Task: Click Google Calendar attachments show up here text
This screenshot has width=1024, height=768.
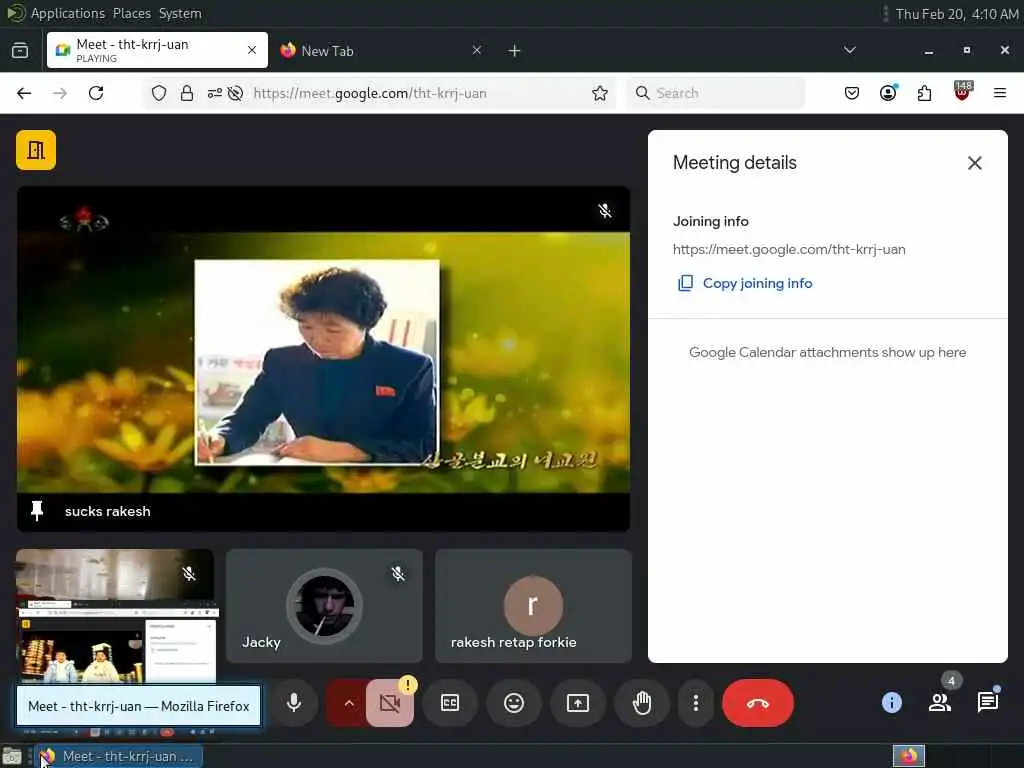Action: click(x=827, y=353)
